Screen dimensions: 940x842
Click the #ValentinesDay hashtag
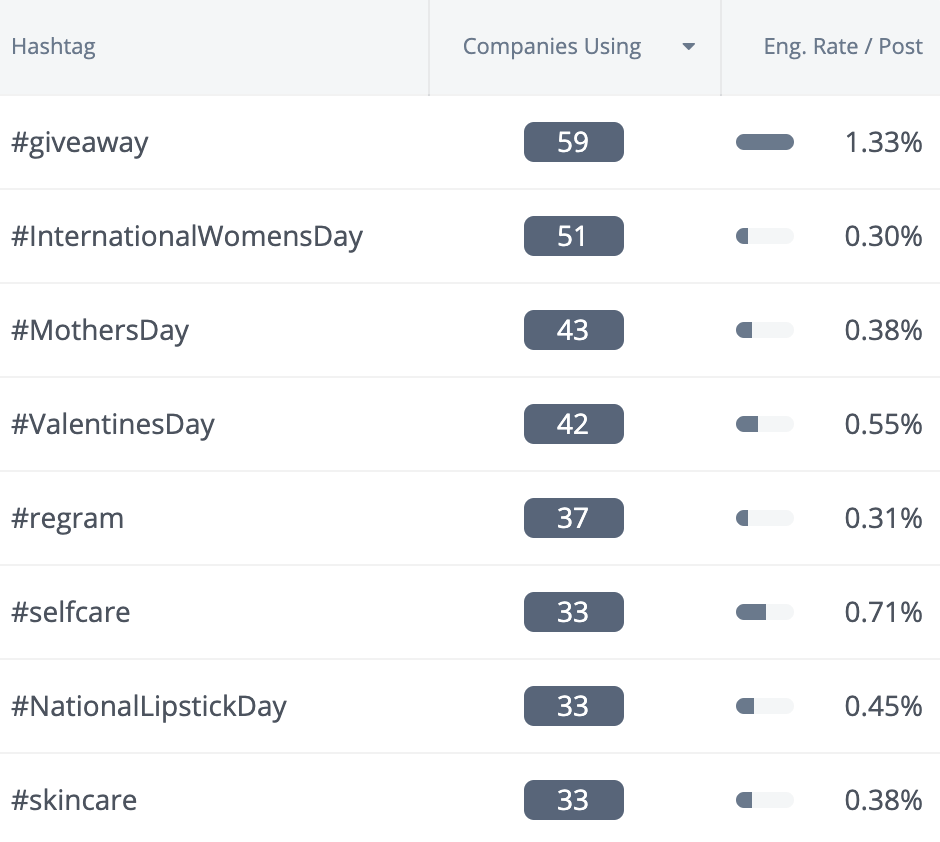pos(113,424)
